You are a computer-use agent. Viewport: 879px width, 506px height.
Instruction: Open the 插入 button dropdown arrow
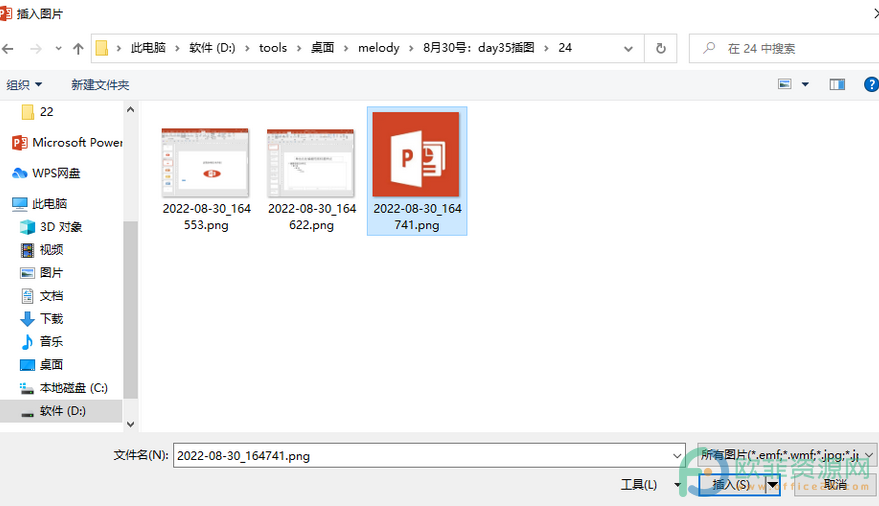(x=772, y=485)
